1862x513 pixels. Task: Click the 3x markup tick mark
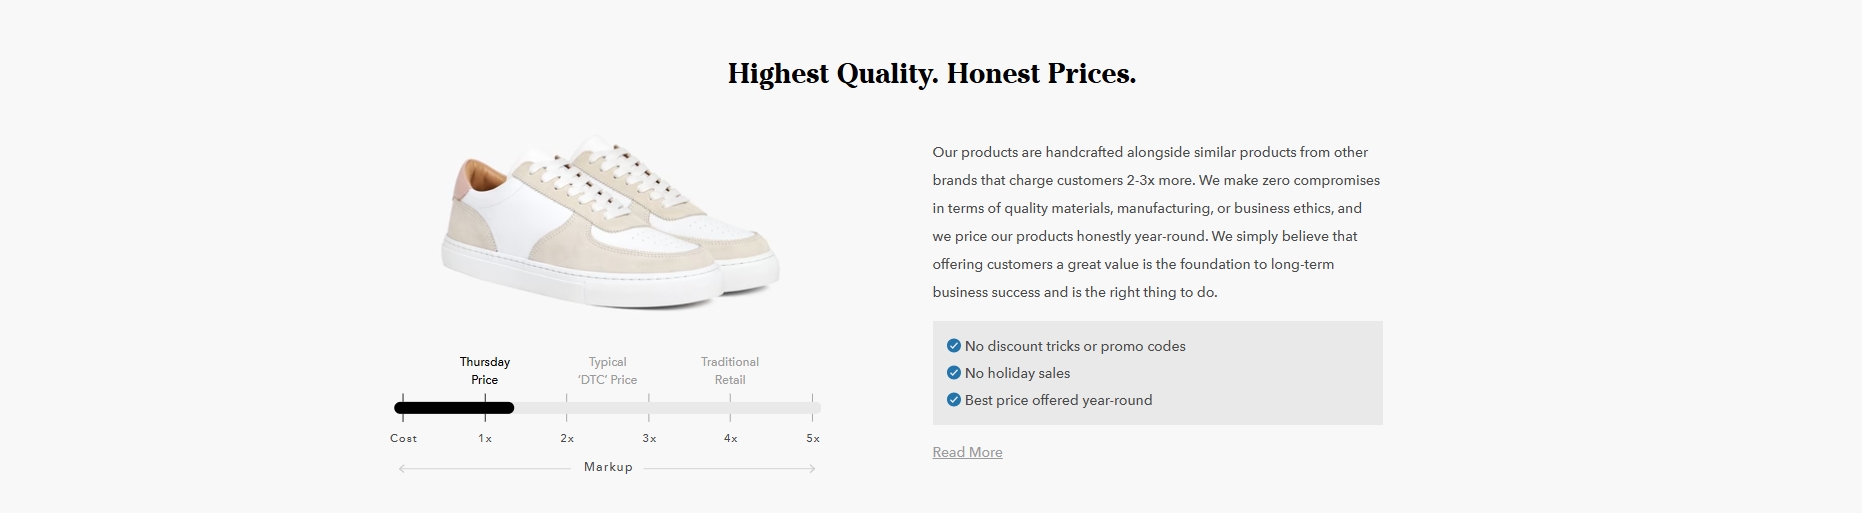[649, 407]
